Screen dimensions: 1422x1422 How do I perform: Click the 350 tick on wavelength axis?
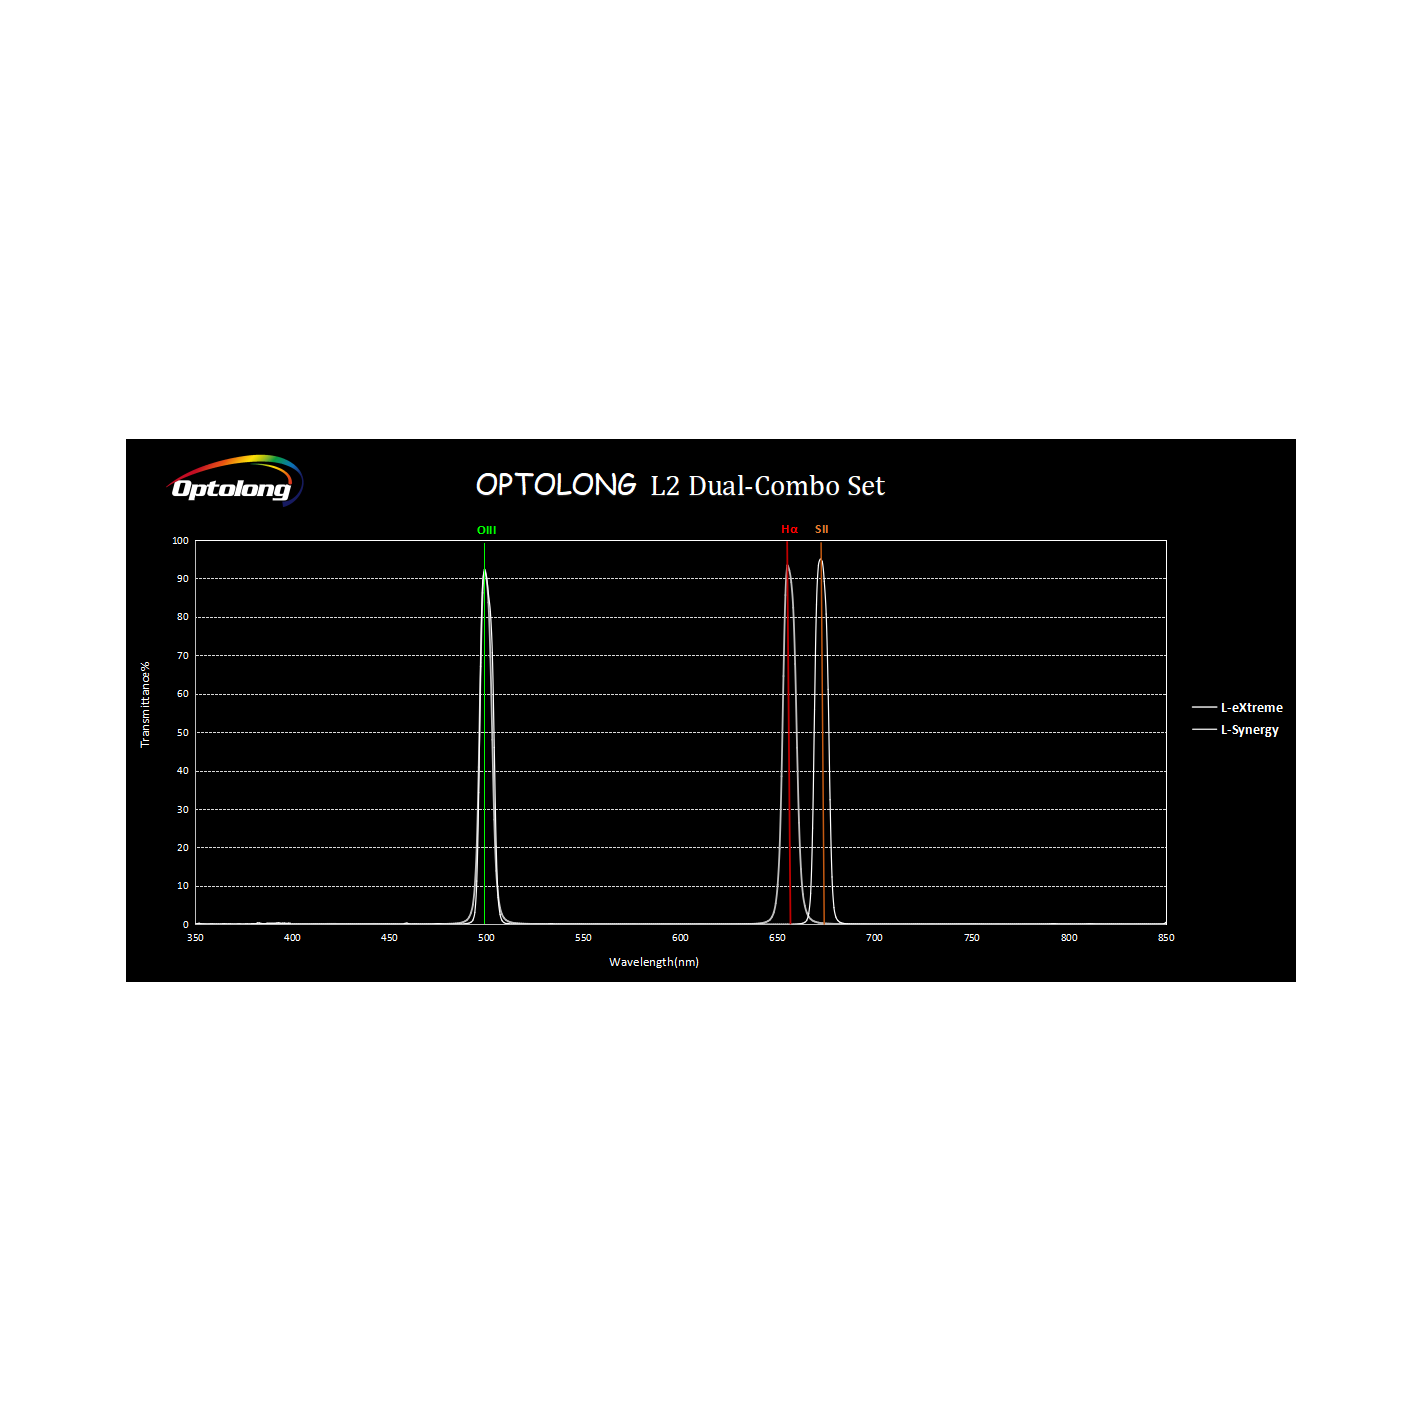(195, 938)
